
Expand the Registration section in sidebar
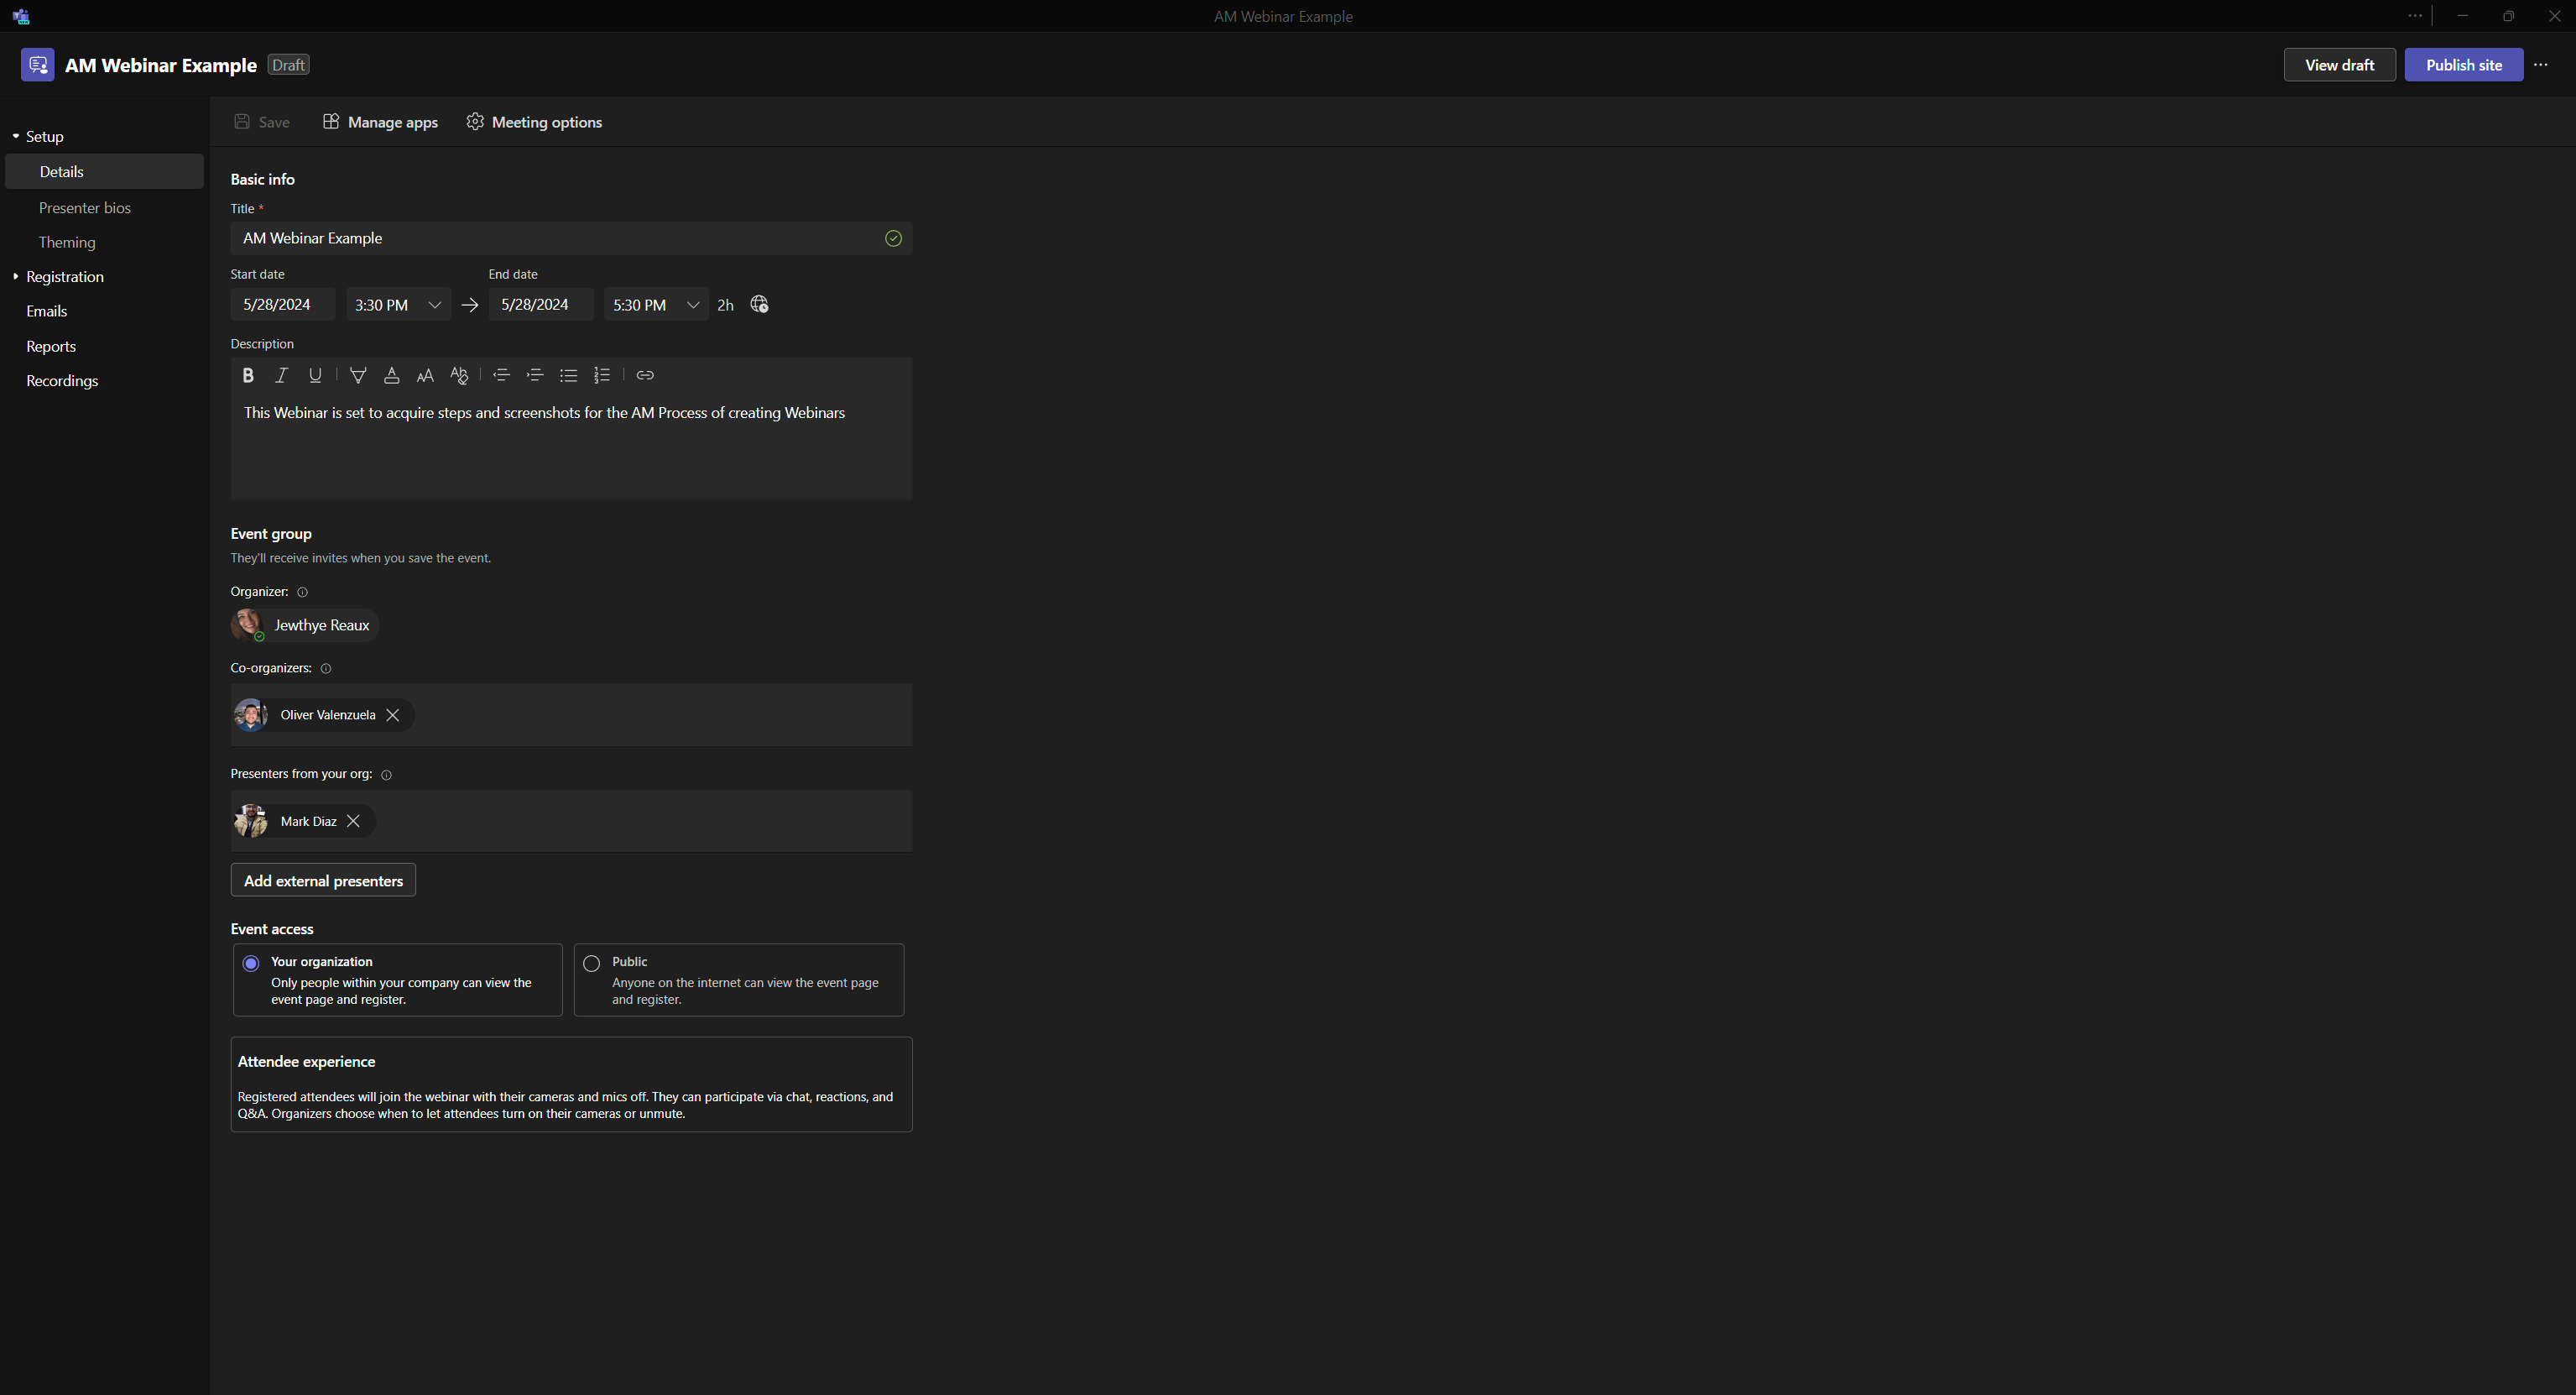tap(64, 277)
